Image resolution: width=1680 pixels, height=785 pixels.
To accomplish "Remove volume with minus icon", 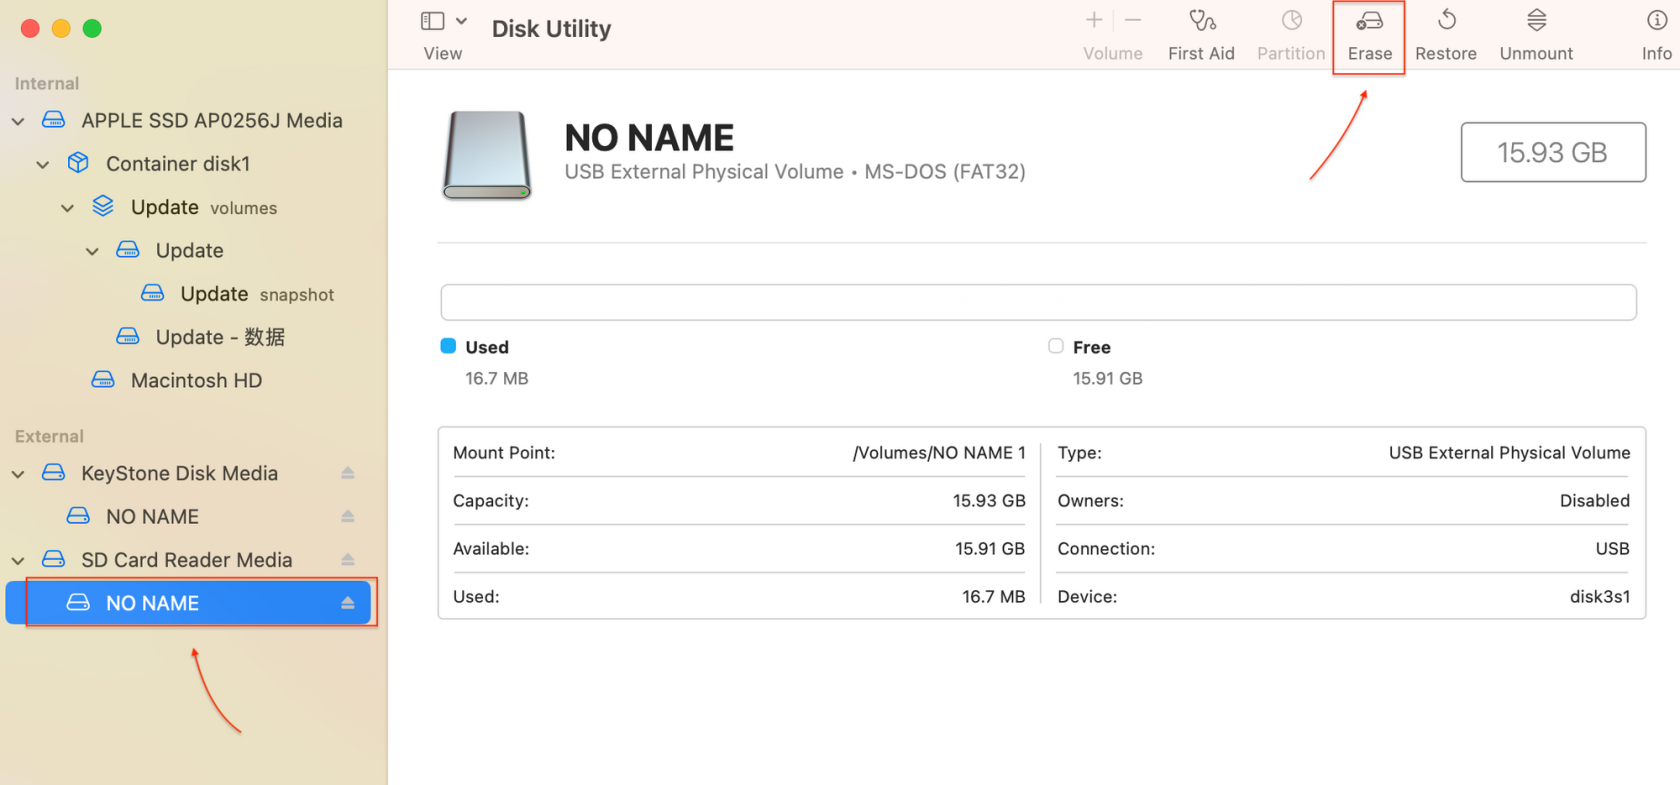I will (x=1133, y=20).
